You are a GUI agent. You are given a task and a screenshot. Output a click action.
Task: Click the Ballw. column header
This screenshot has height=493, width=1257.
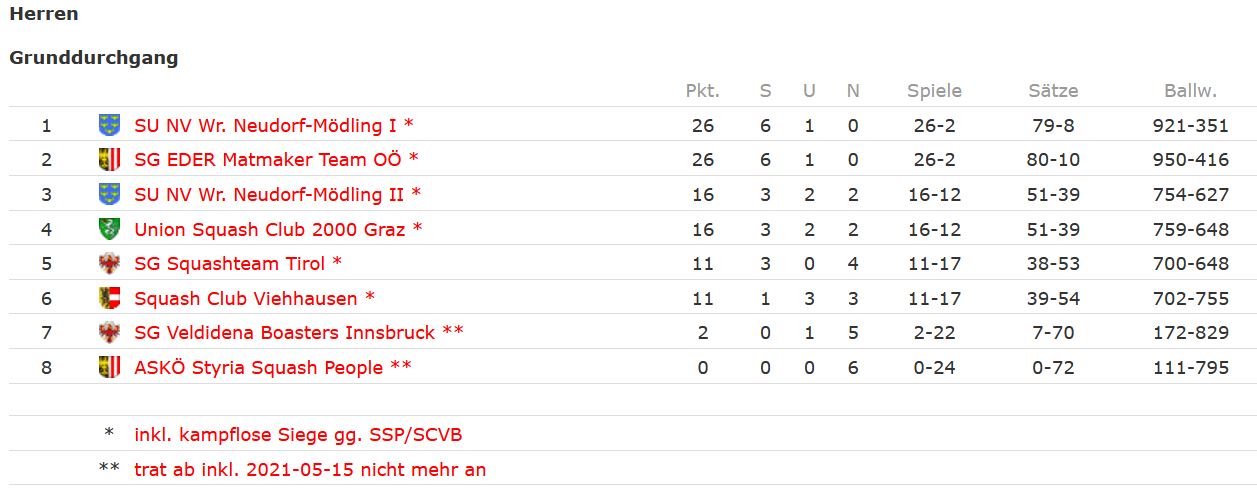(x=1190, y=91)
